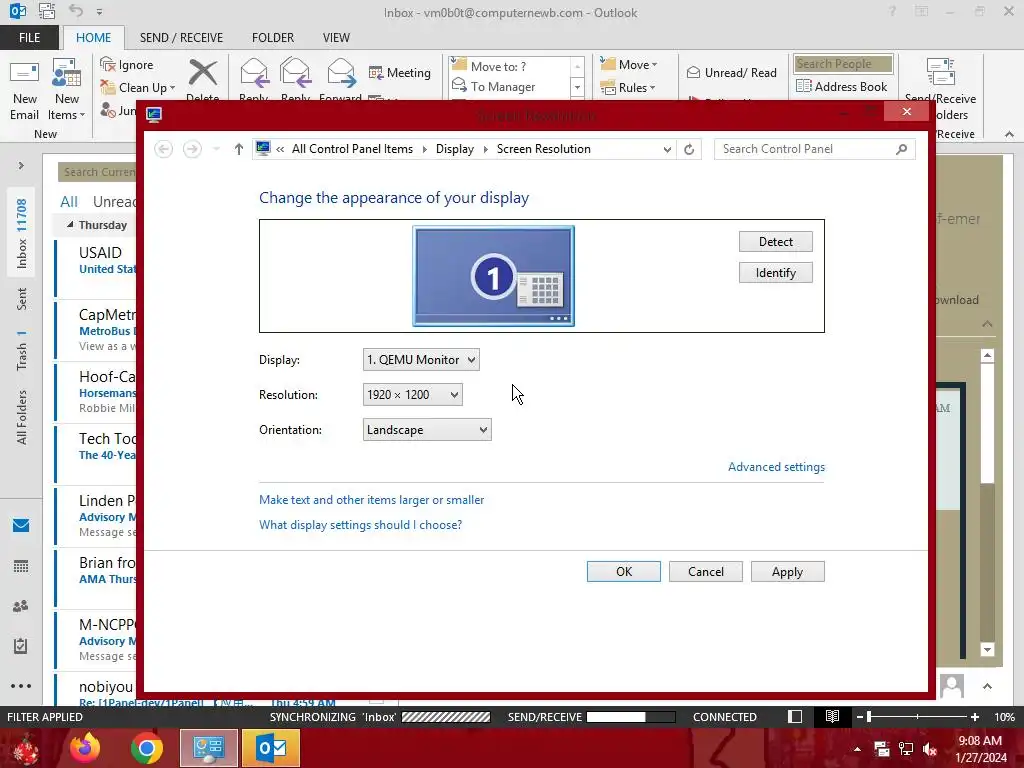This screenshot has height=768, width=1024.
Task: Choose 'To Manager' quick step
Action: pos(511,86)
